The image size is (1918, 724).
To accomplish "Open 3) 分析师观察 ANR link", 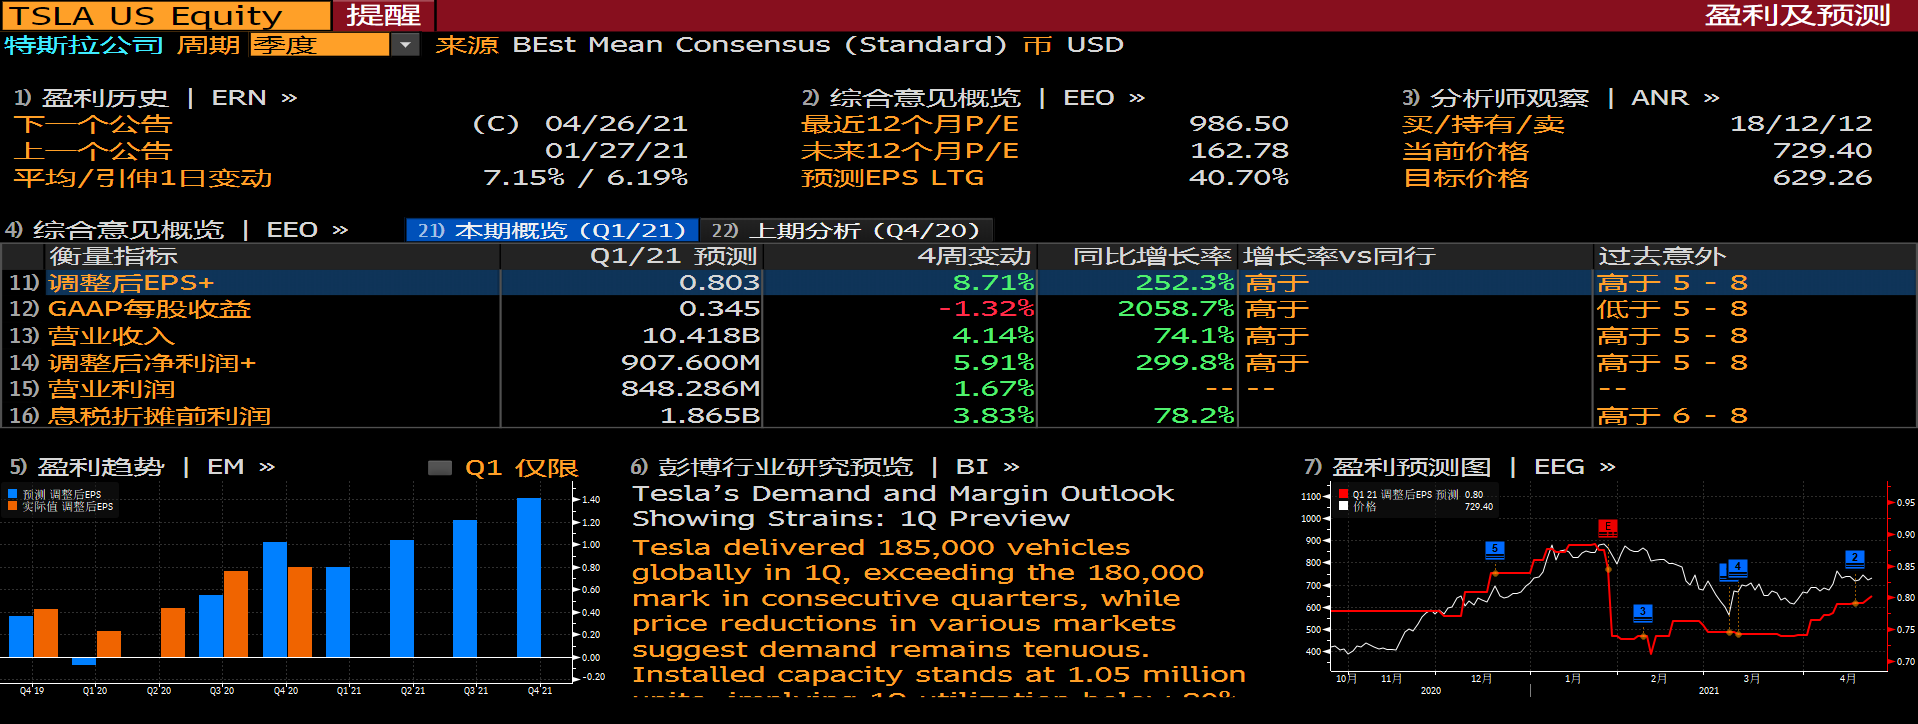I will tap(1560, 98).
